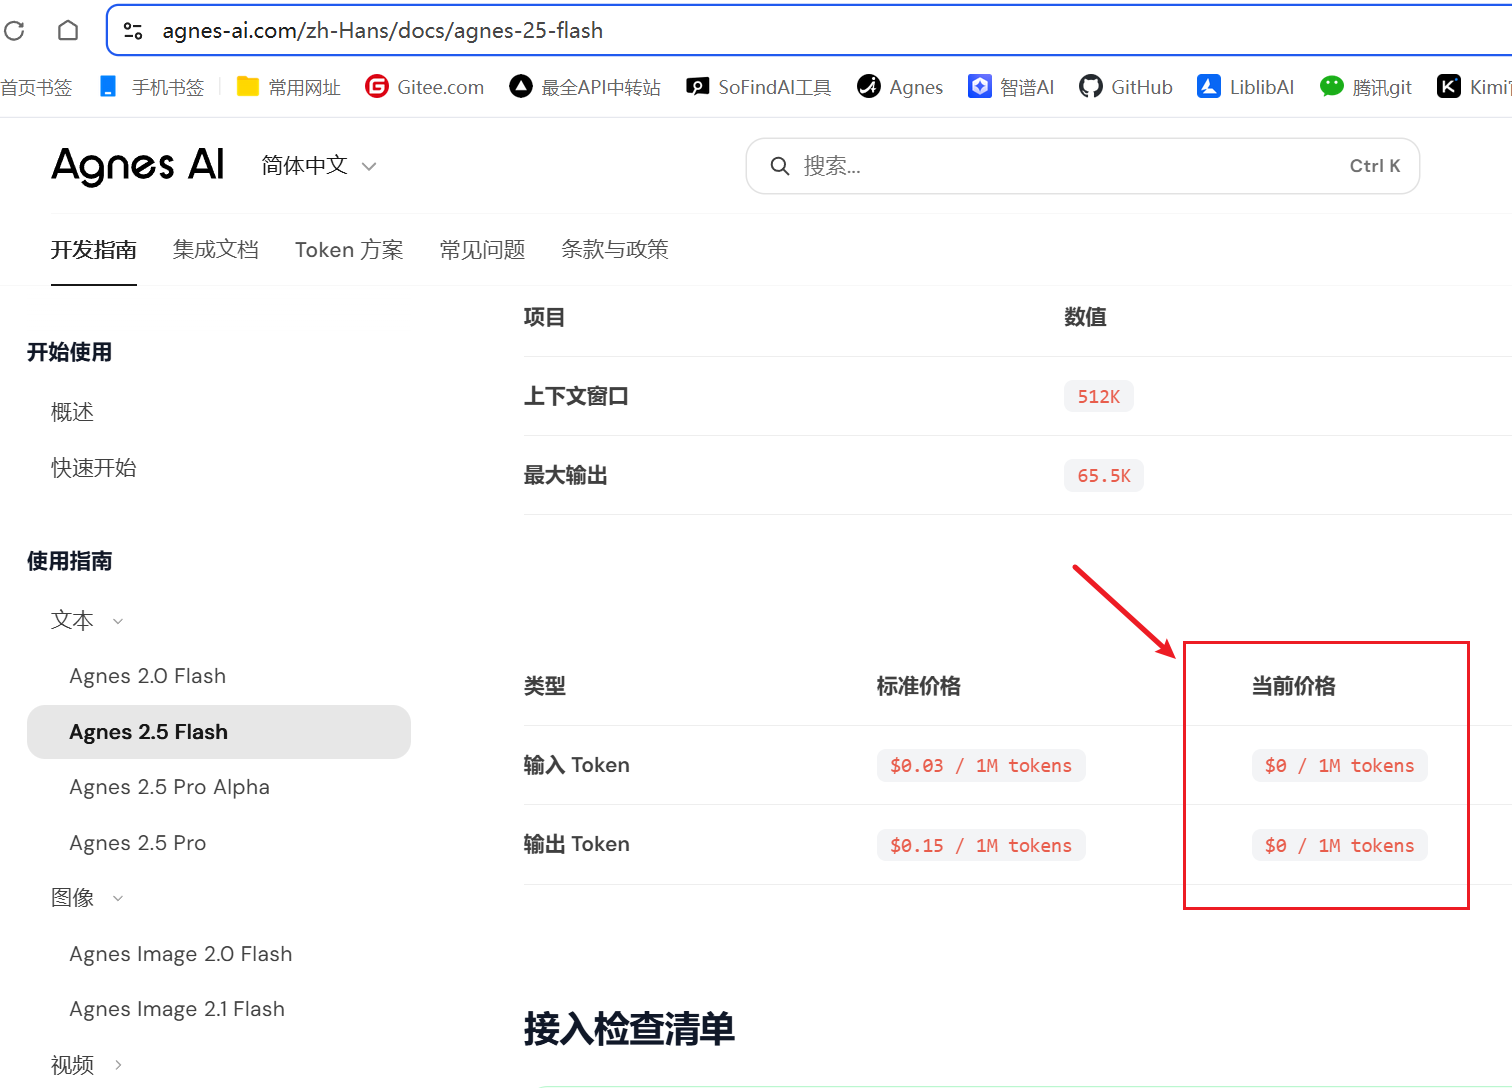Open the 常见问题 tab
The image size is (1512, 1088).
point(483,250)
